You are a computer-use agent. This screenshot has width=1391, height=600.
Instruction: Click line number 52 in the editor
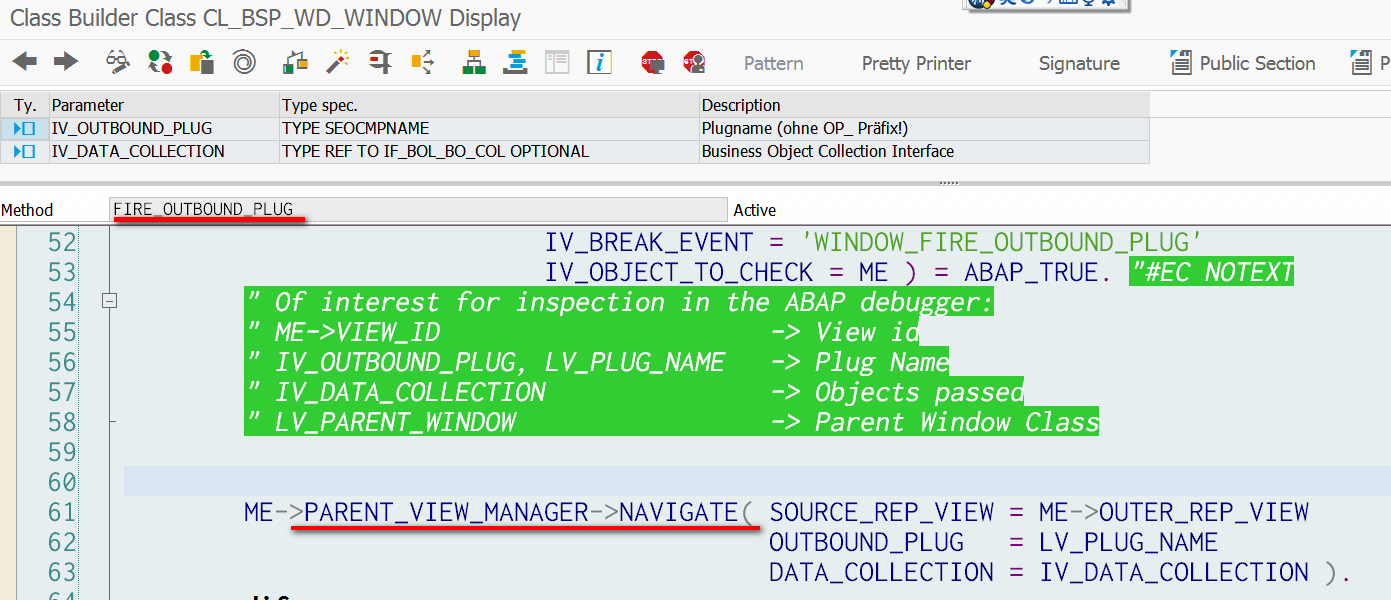click(x=62, y=242)
